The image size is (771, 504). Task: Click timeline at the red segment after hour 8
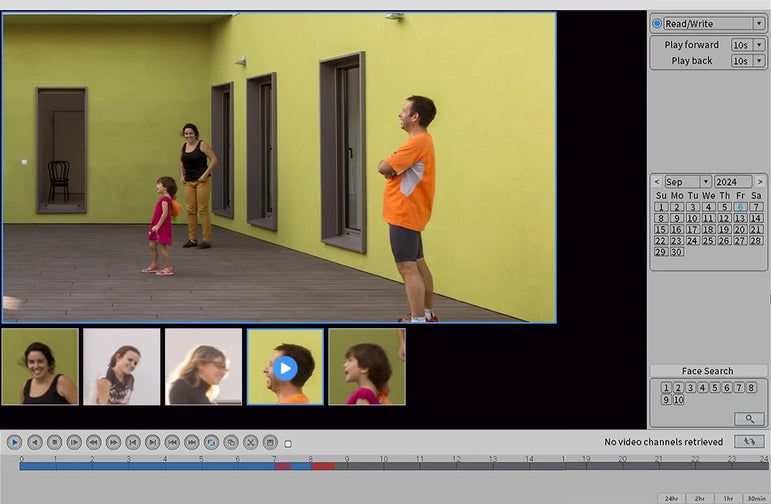323,466
